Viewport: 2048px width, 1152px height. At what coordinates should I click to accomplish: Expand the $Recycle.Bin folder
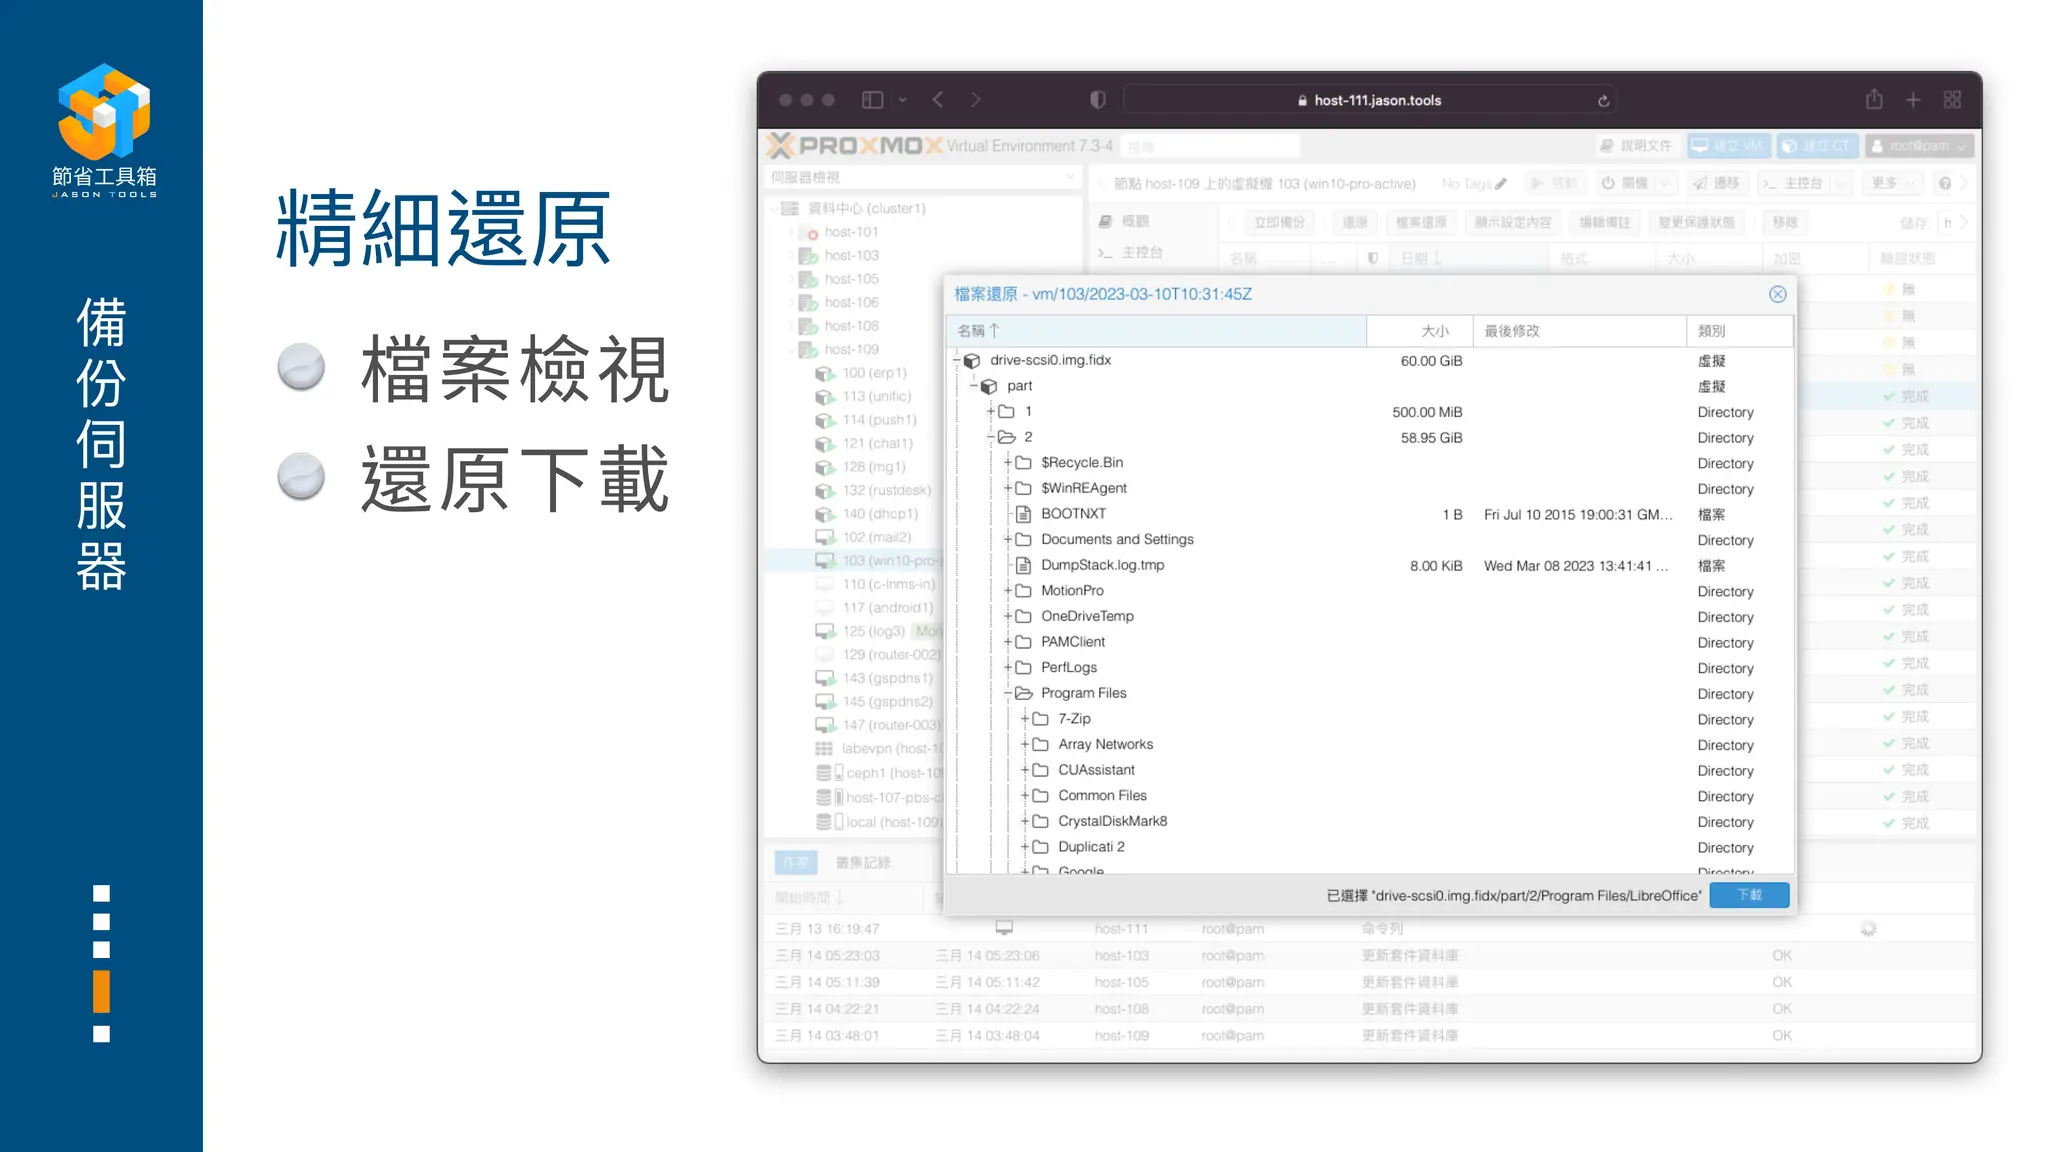point(1008,462)
